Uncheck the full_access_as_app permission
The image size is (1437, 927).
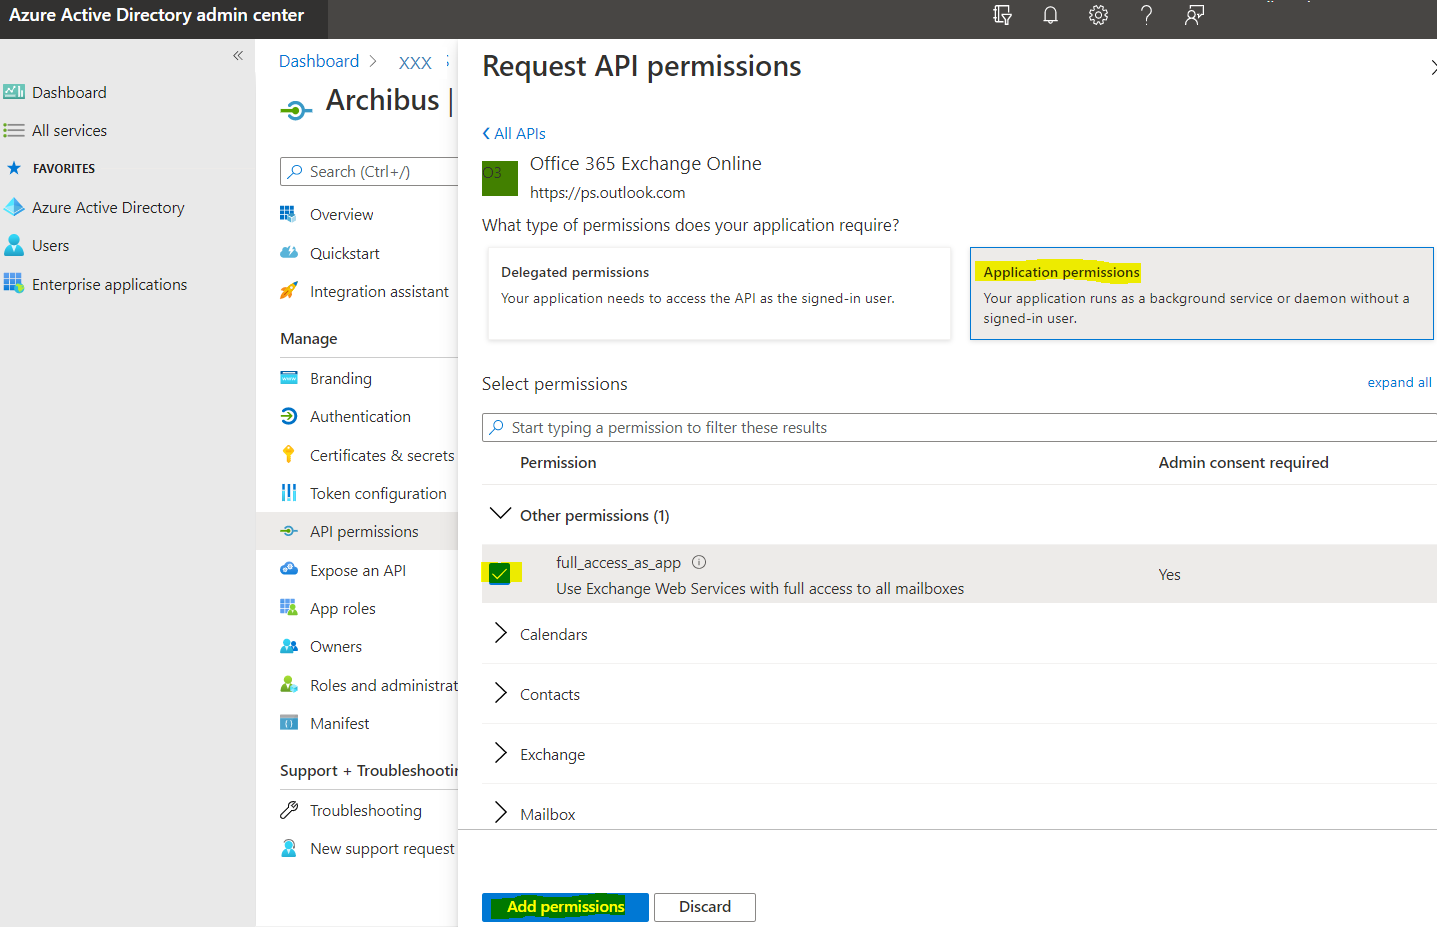pyautogui.click(x=501, y=573)
